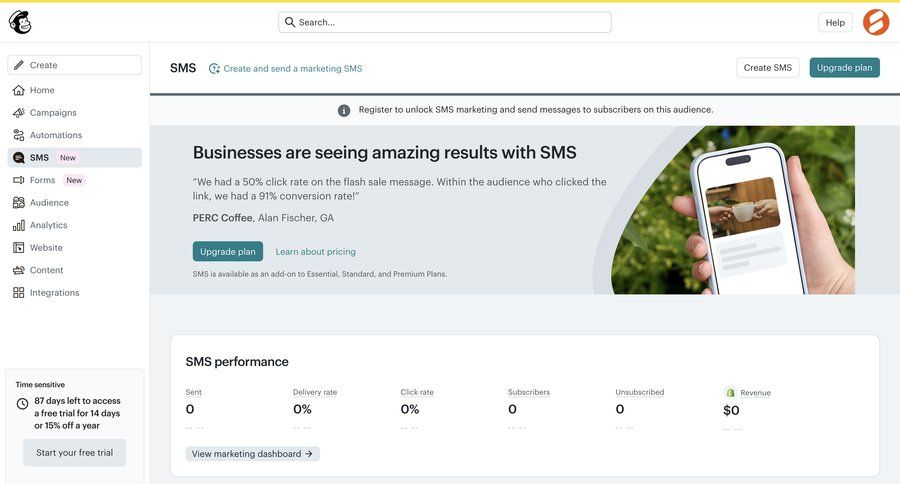Click the New badge next to SMS
The height and width of the screenshot is (484, 900).
pos(68,158)
